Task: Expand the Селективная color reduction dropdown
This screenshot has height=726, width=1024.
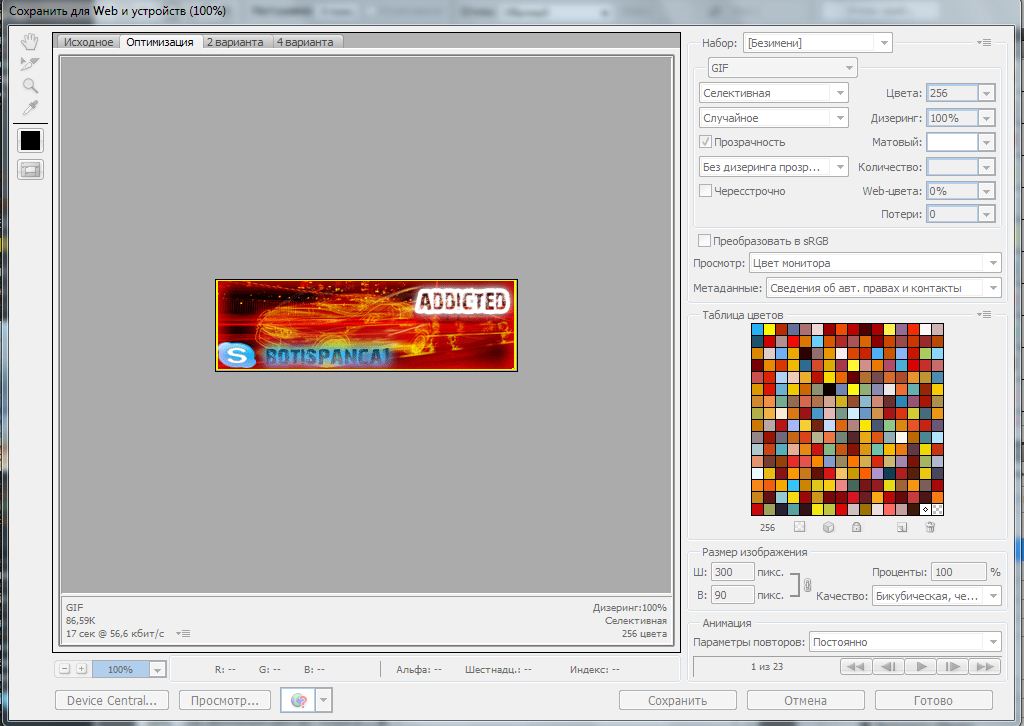Action: coord(773,93)
